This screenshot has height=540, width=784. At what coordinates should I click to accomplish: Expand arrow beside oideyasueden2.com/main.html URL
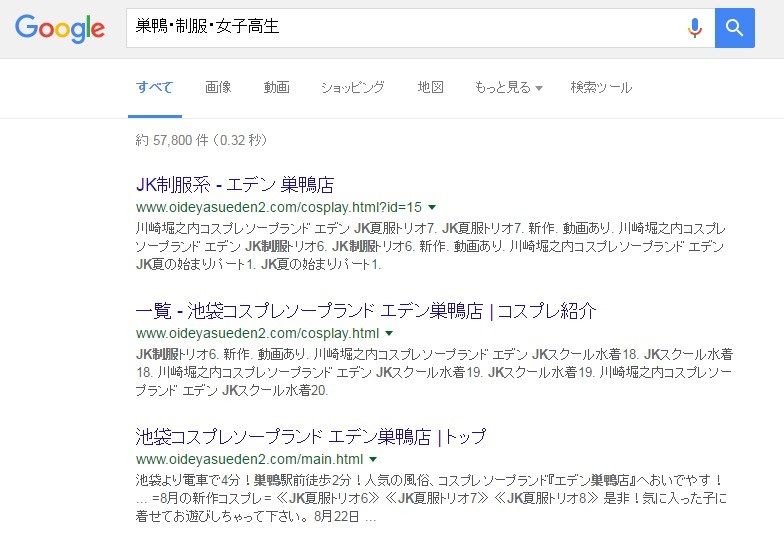(373, 459)
